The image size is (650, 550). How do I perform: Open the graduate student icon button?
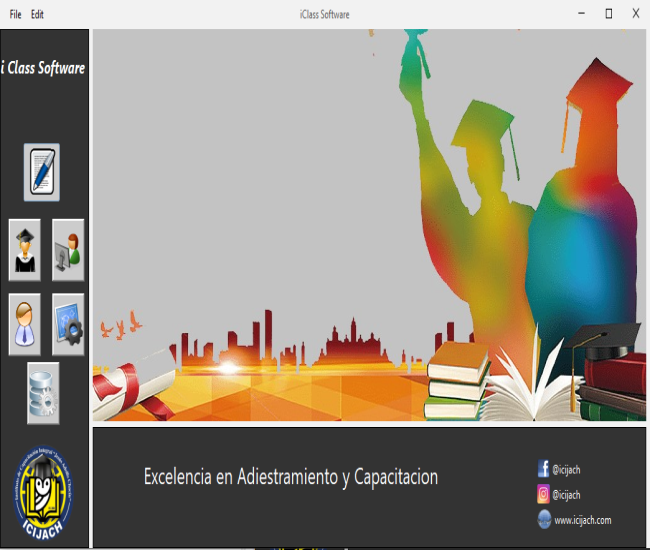(x=25, y=249)
